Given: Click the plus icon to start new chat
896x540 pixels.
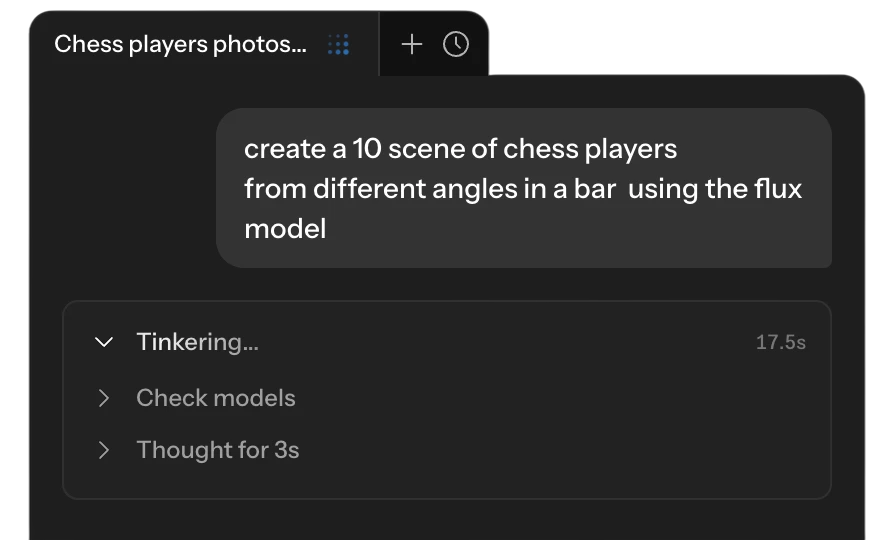Looking at the screenshot, I should pyautogui.click(x=411, y=44).
